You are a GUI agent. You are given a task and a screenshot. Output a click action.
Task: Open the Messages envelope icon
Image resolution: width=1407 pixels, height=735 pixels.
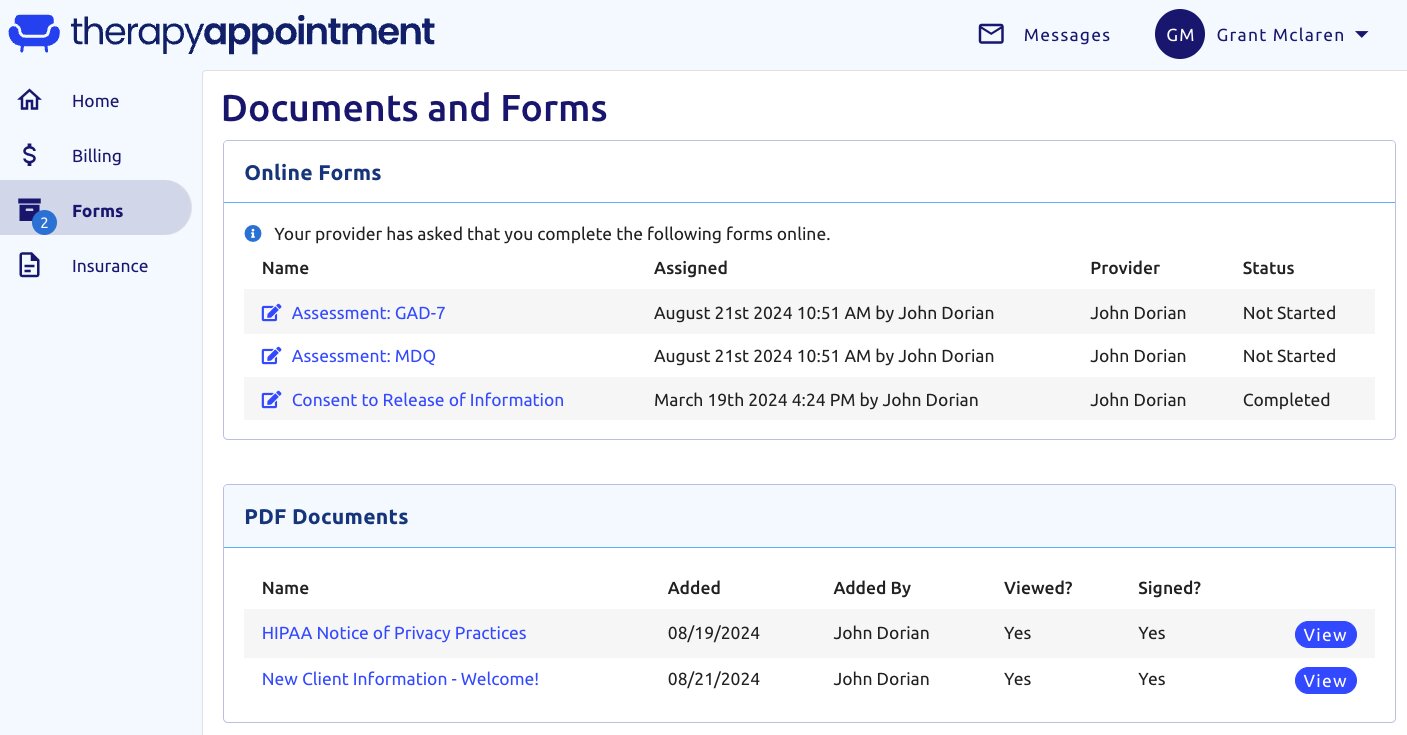pos(990,35)
